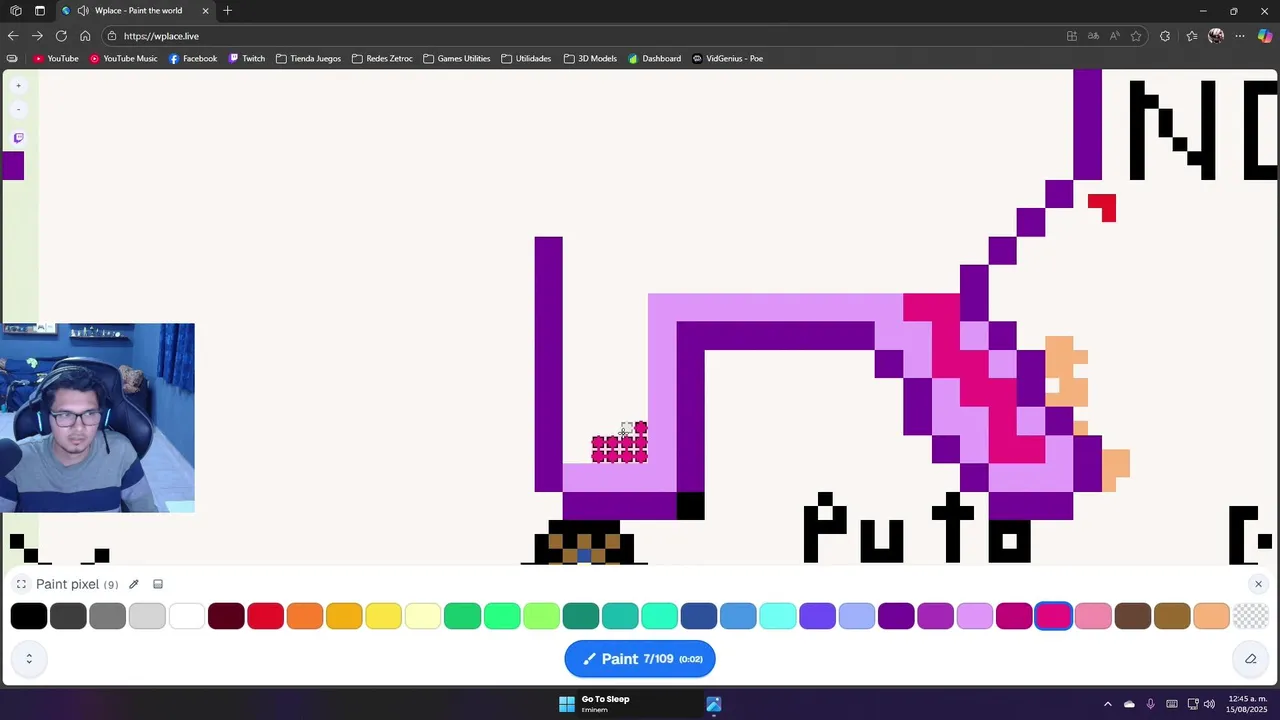1280x720 pixels.
Task: Open a new browser tab
Action: pyautogui.click(x=228, y=11)
